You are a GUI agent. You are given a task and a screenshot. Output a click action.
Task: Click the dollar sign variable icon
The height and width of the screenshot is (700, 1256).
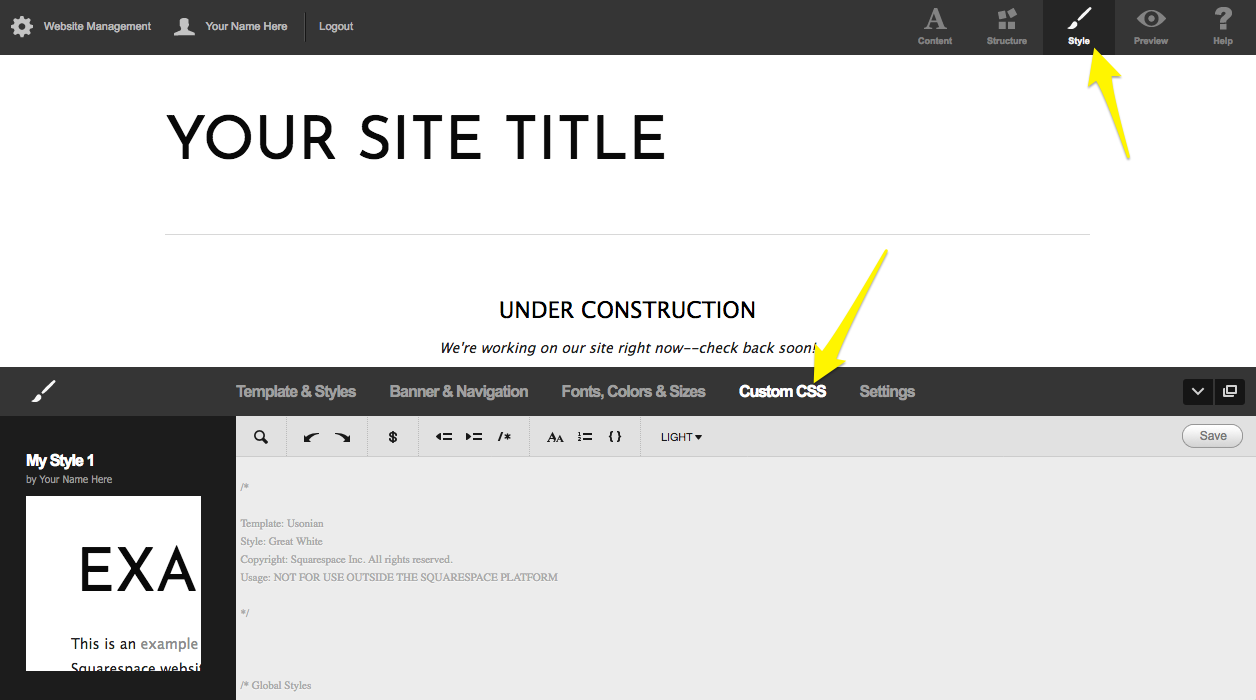click(x=393, y=437)
